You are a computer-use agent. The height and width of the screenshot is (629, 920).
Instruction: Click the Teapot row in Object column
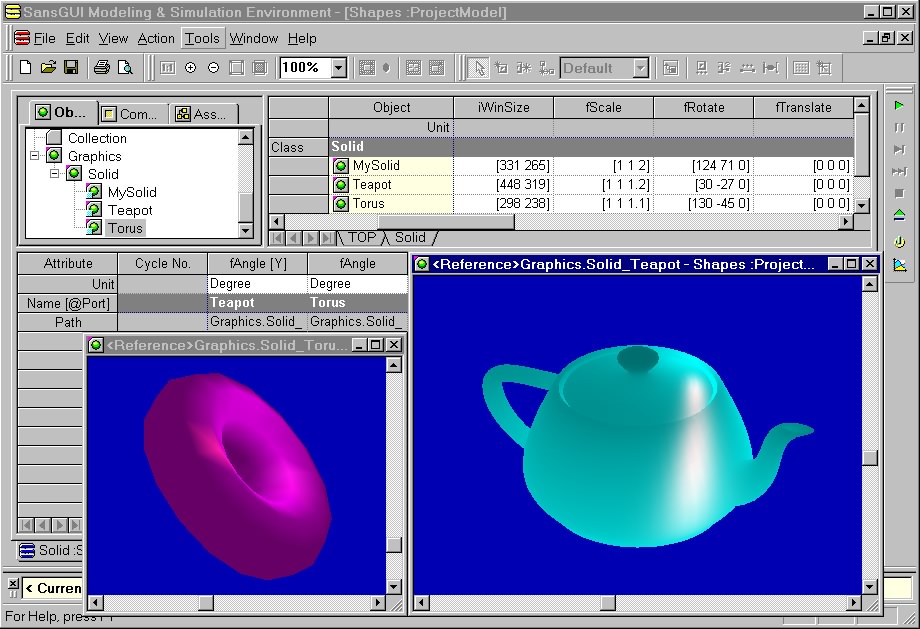372,185
